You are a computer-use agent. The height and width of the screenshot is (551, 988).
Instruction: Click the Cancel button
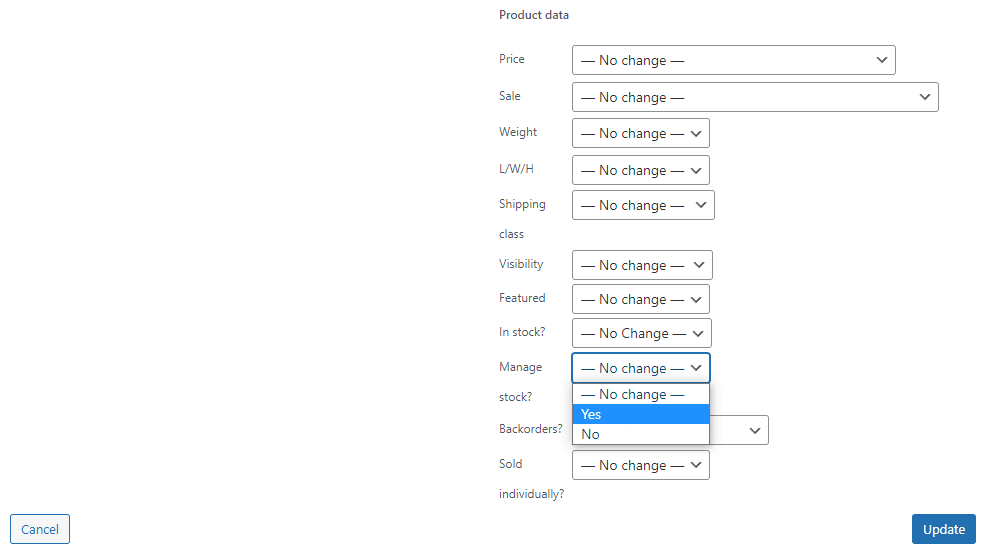coord(40,529)
